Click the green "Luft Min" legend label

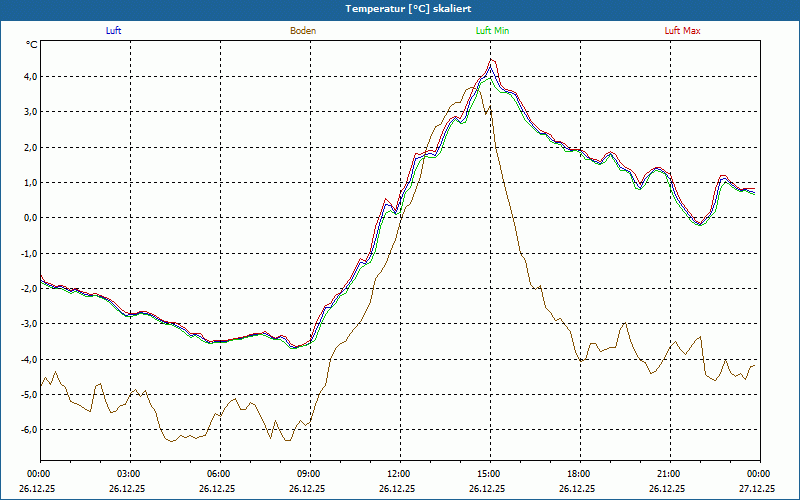coord(494,31)
